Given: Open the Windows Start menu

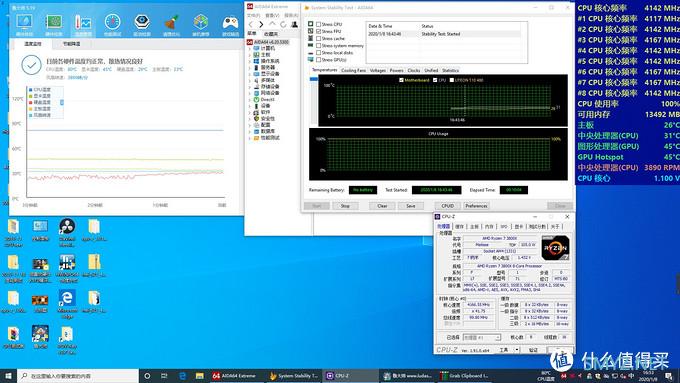Looking at the screenshot, I should click(x=8, y=376).
